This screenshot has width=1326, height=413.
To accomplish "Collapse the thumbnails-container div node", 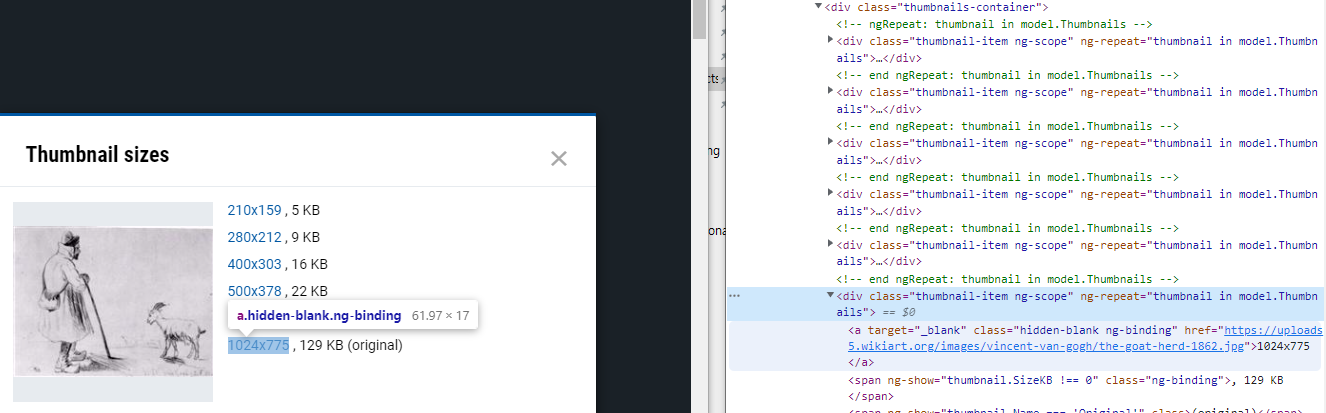I will click(x=820, y=7).
